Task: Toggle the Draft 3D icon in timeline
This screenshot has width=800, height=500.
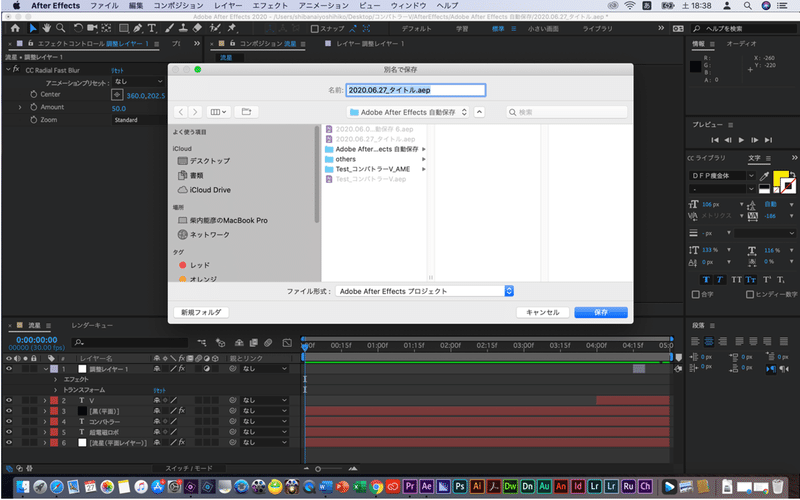Action: (x=220, y=343)
